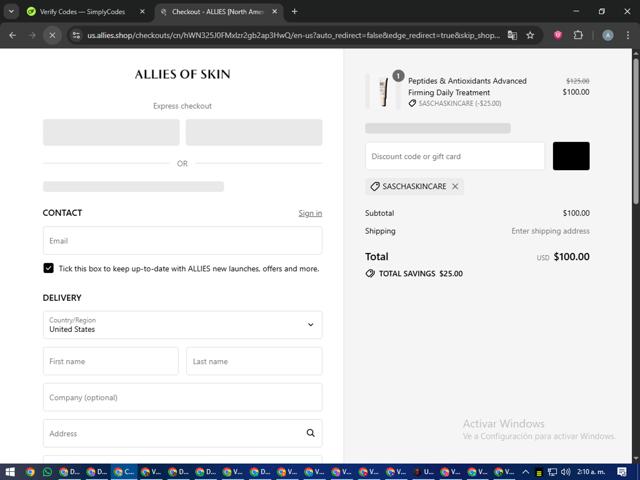The width and height of the screenshot is (640, 480).
Task: Click the ALLIES OF SKIN logo
Action: point(182,74)
